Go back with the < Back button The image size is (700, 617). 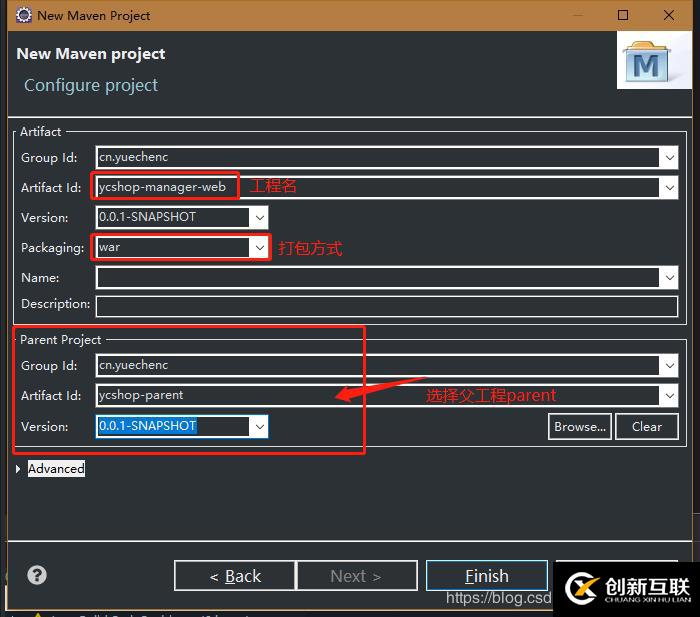click(235, 575)
